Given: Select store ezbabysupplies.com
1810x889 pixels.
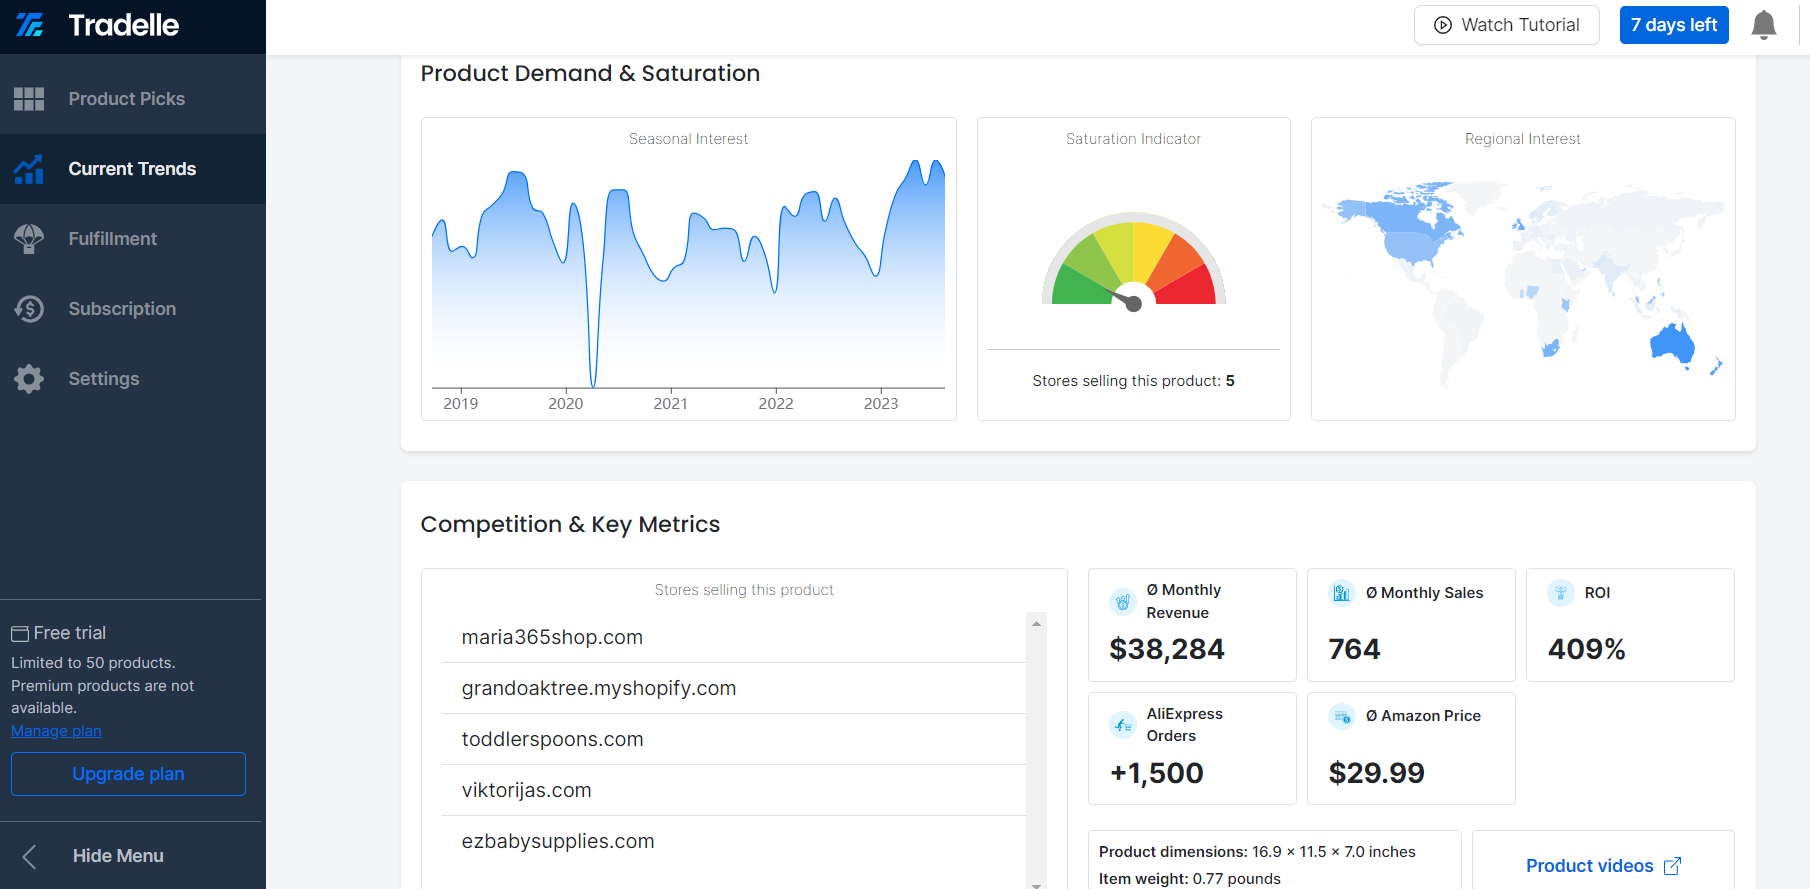Looking at the screenshot, I should (x=734, y=842).
